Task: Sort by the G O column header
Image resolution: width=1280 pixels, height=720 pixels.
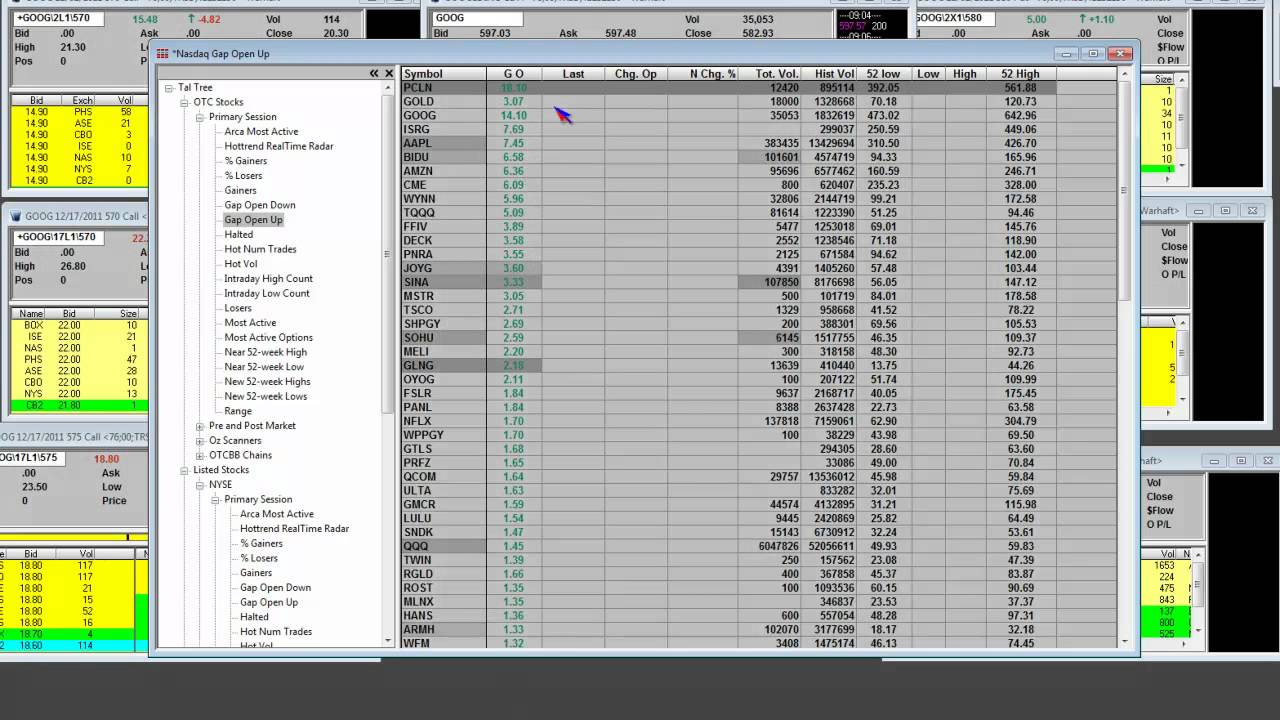Action: coord(514,74)
